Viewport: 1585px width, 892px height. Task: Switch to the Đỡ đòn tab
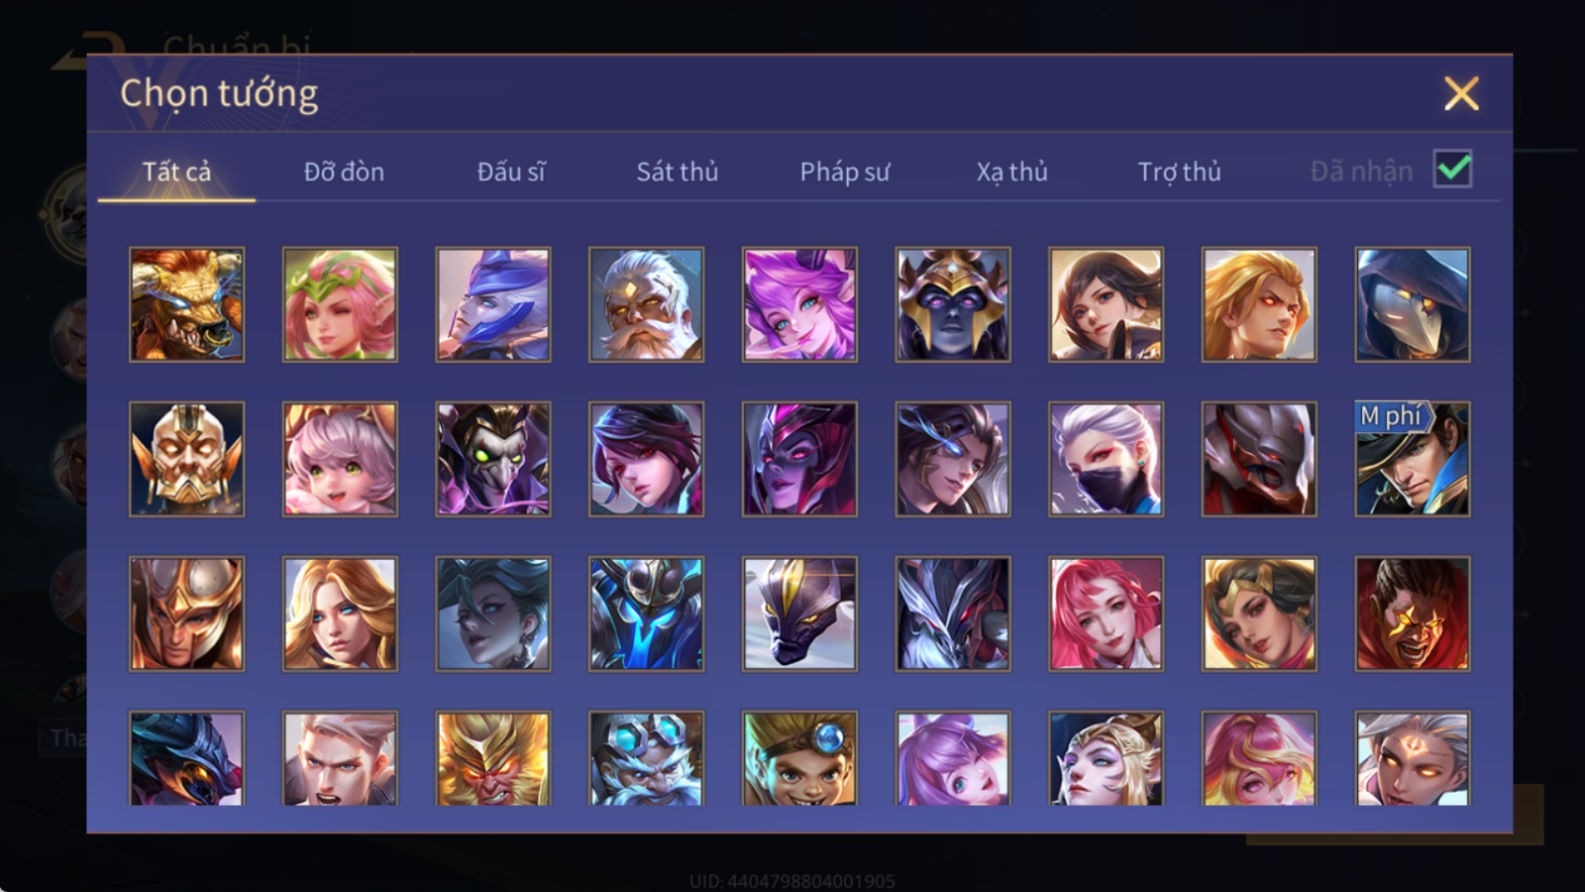(x=344, y=172)
